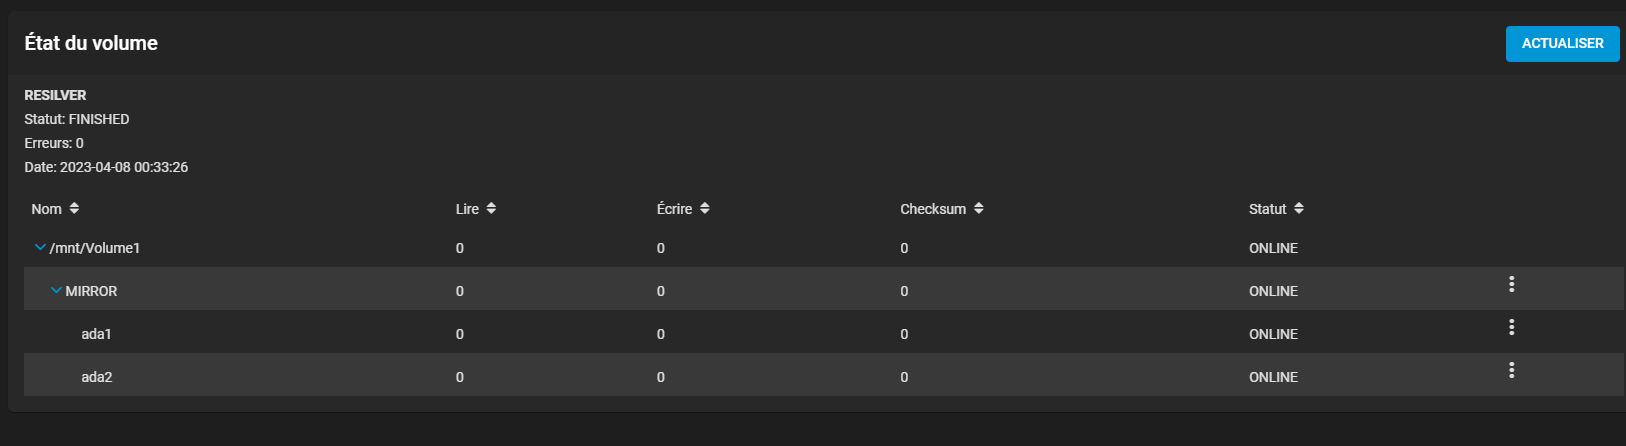This screenshot has height=446, width=1626.
Task: Click the ACTUALISER button
Action: 1562,44
